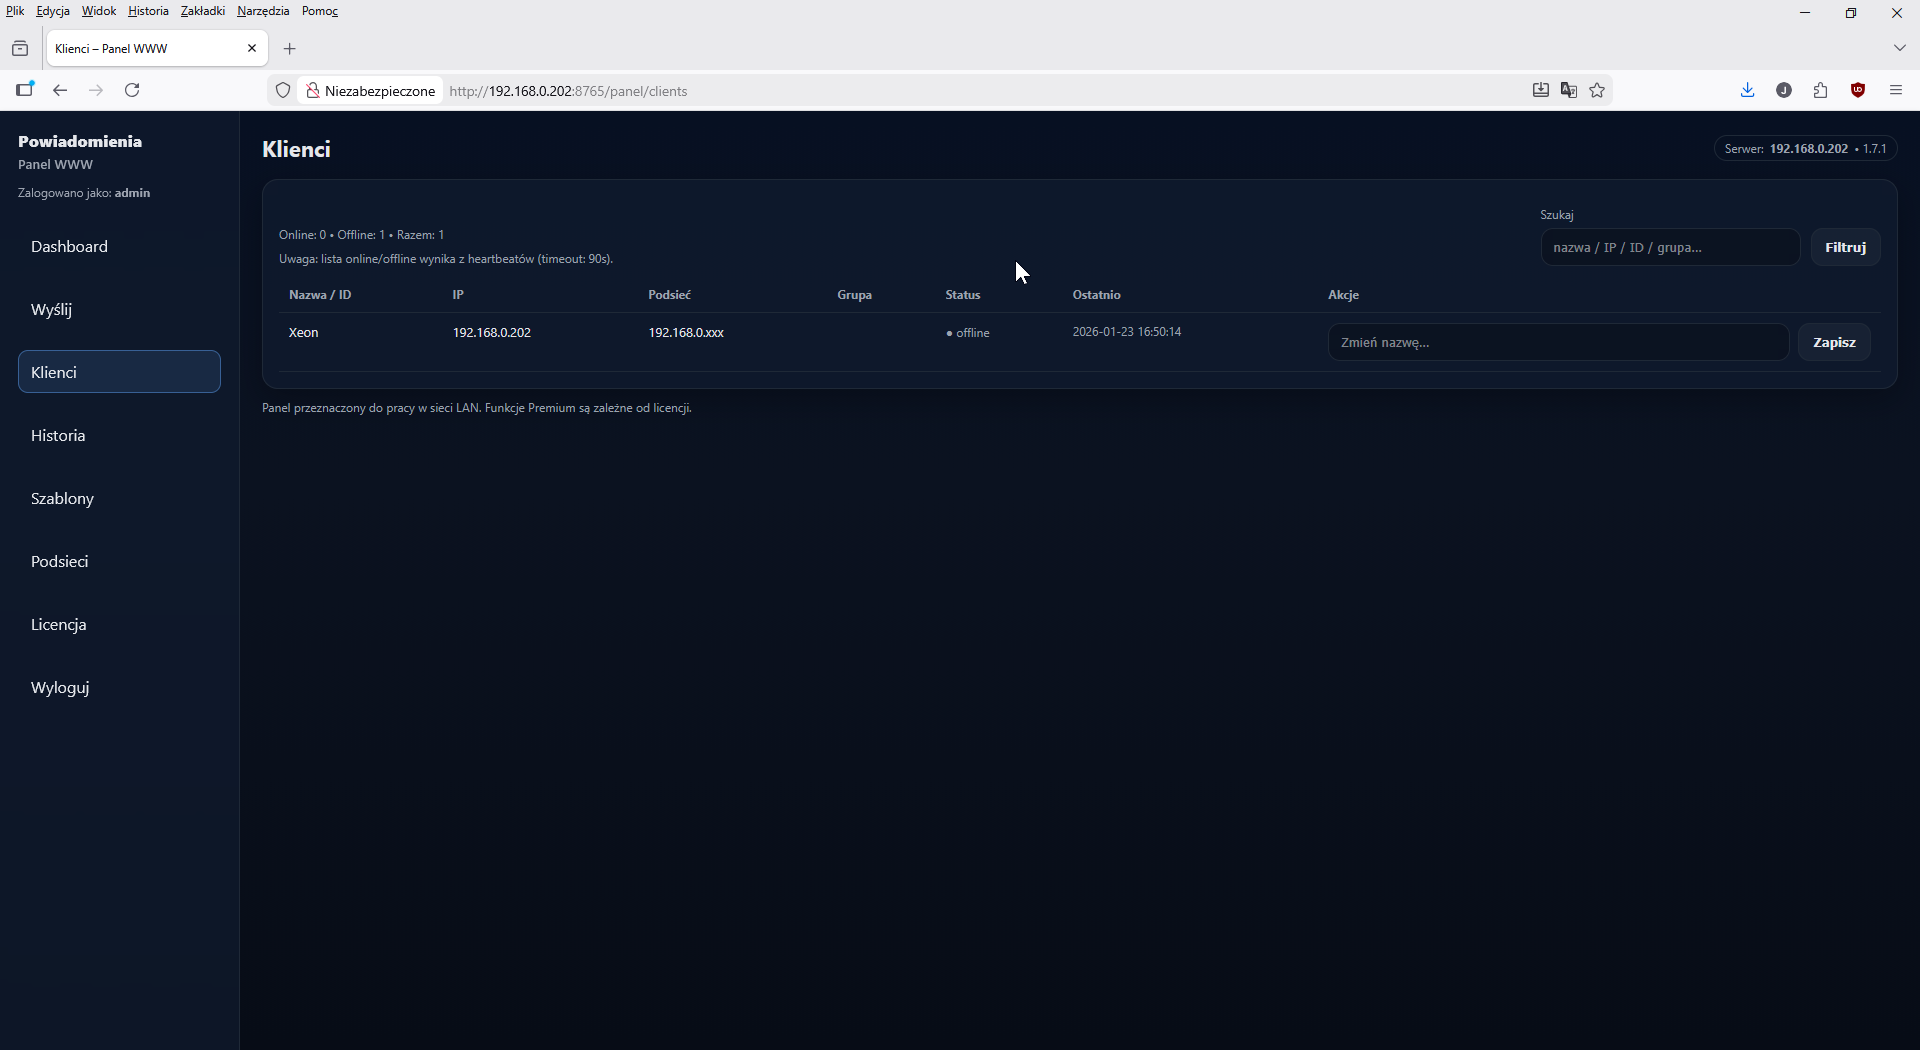Open the hamburger application menu

coord(1896,90)
